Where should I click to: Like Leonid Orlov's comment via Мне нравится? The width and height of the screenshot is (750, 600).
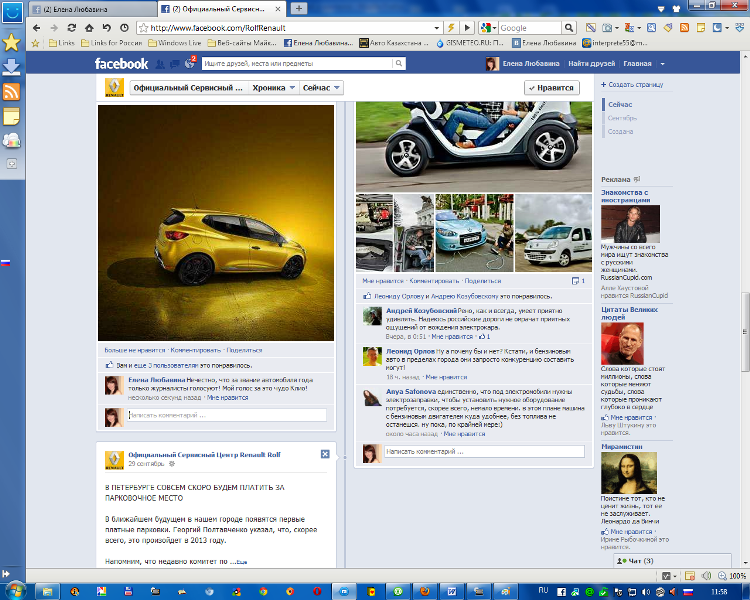tap(446, 377)
